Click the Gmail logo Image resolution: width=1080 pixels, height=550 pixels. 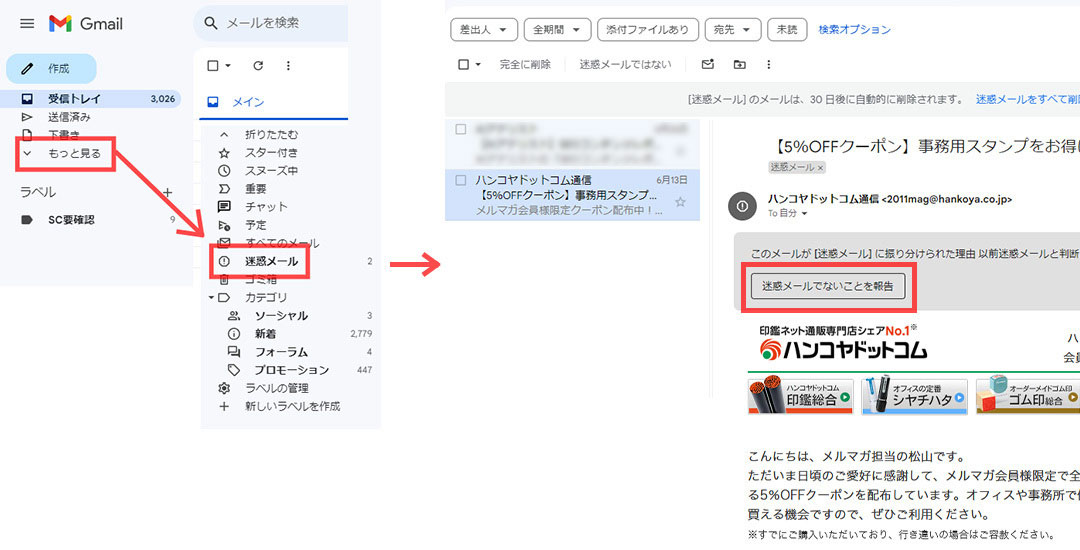(85, 23)
